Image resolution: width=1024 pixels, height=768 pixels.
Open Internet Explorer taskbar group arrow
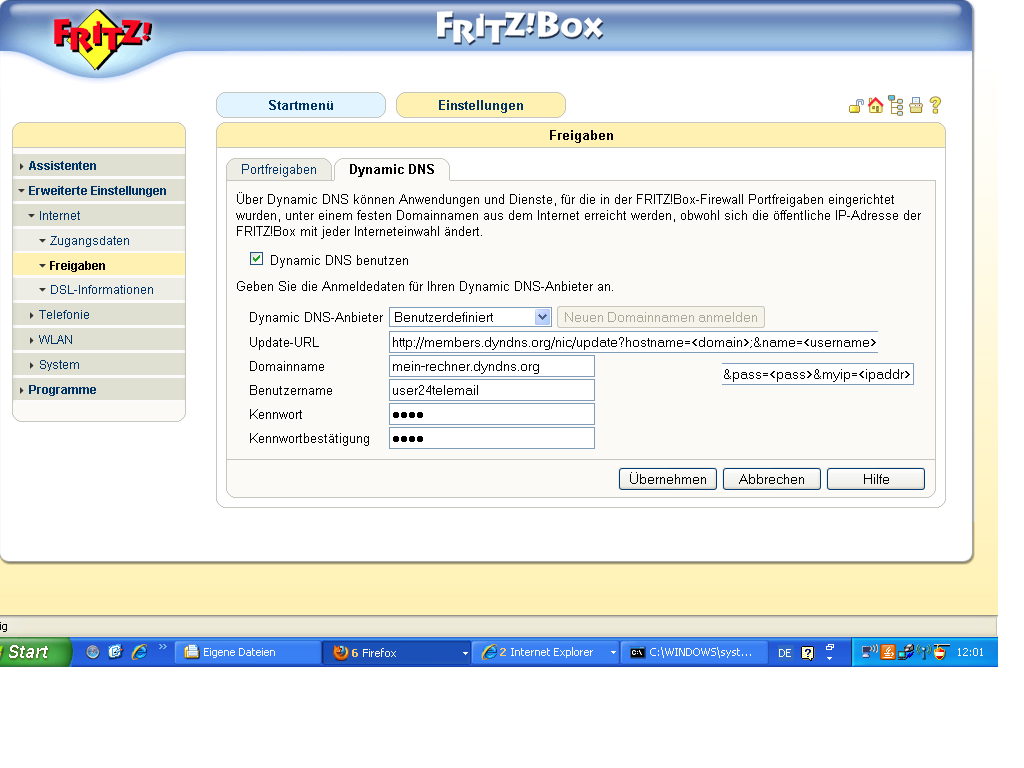point(613,653)
